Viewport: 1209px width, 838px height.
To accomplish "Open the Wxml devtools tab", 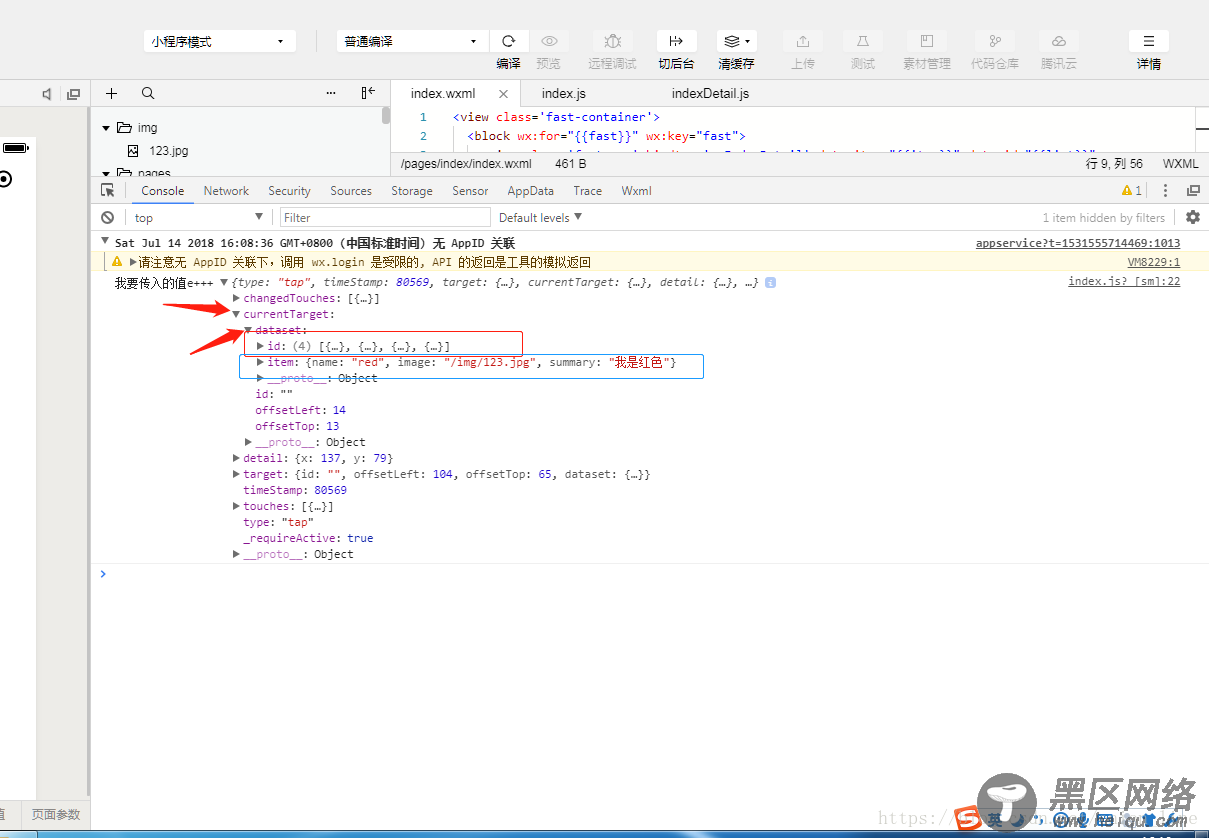I will [x=636, y=191].
